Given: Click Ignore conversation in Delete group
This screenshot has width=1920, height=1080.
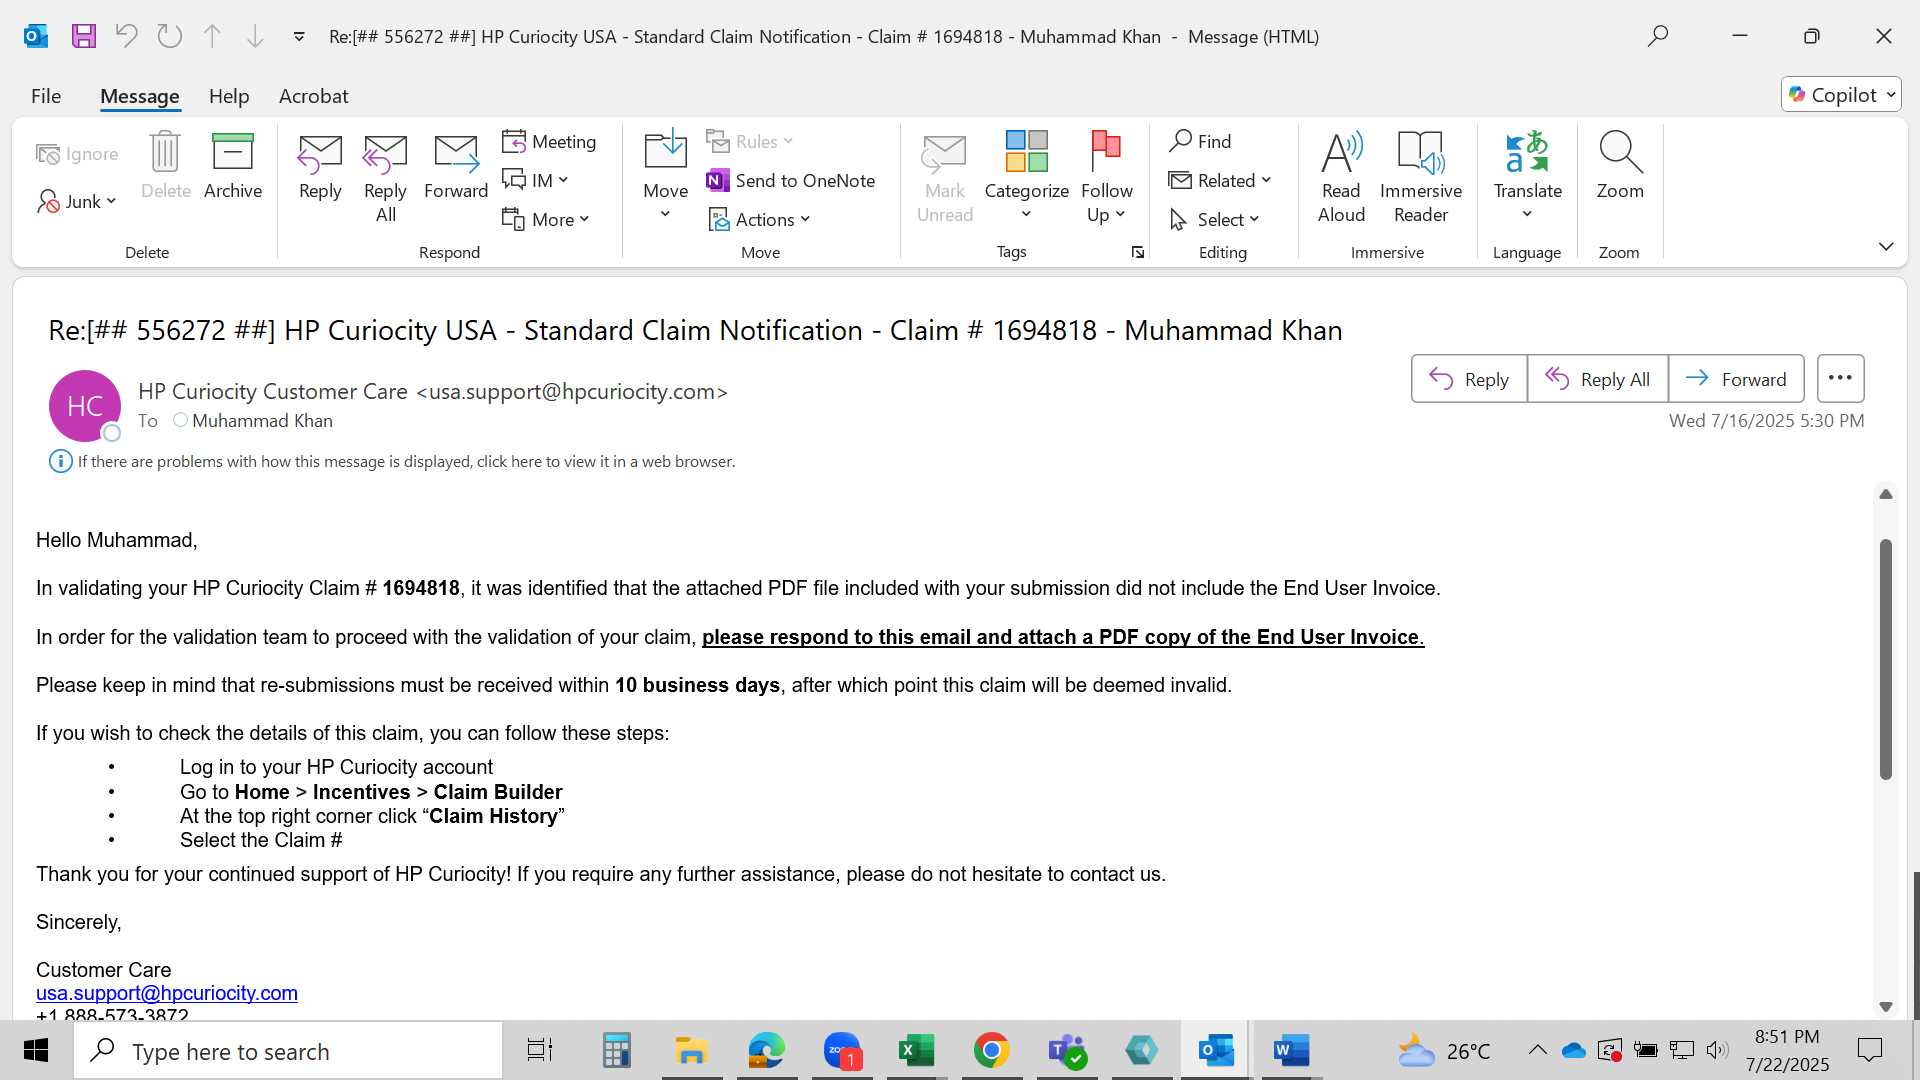Looking at the screenshot, I should [78, 153].
